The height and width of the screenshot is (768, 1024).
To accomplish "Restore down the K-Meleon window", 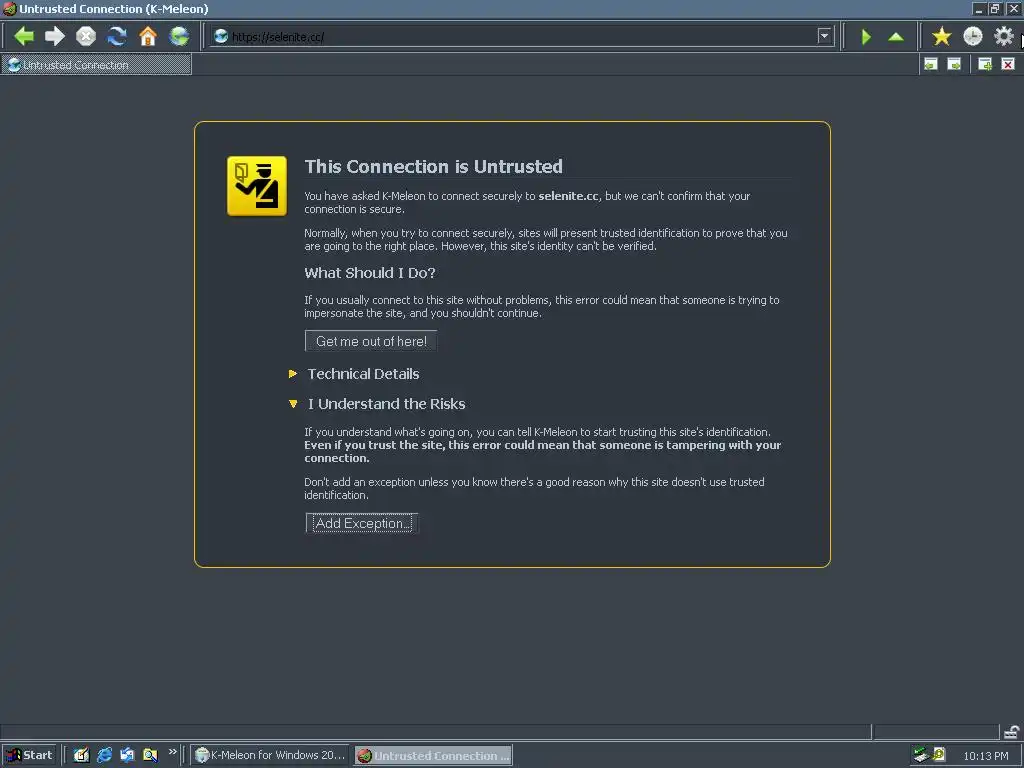I will (x=995, y=8).
